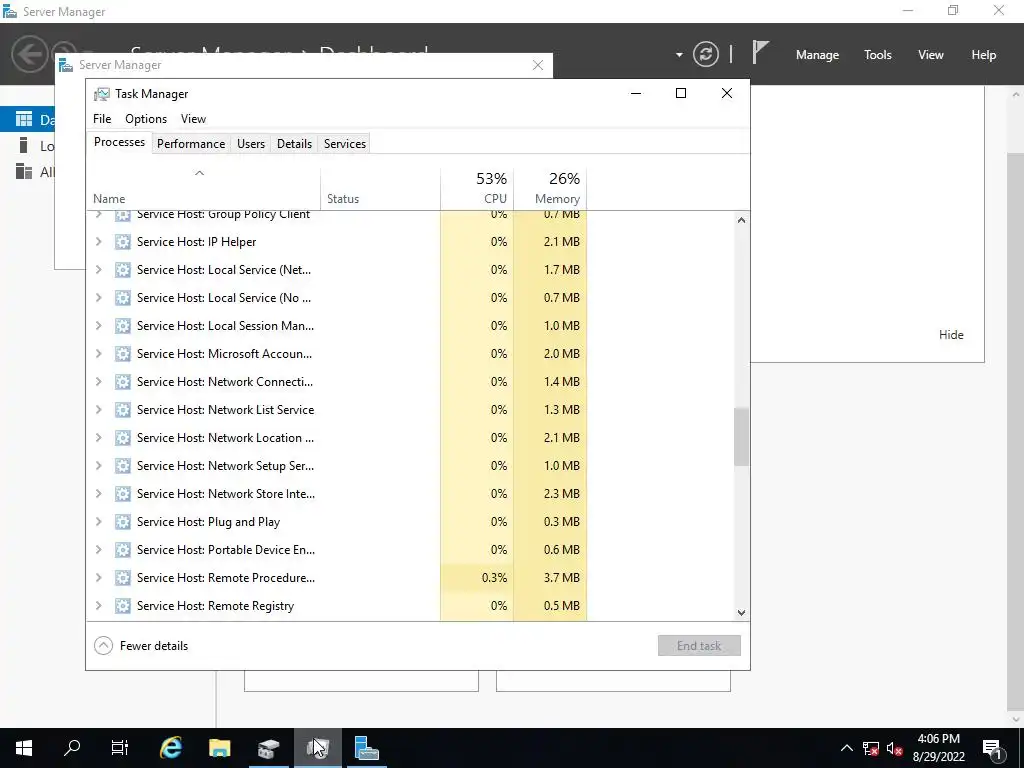The image size is (1024, 768).
Task: Open the File menu in Task Manager
Action: pyautogui.click(x=102, y=119)
